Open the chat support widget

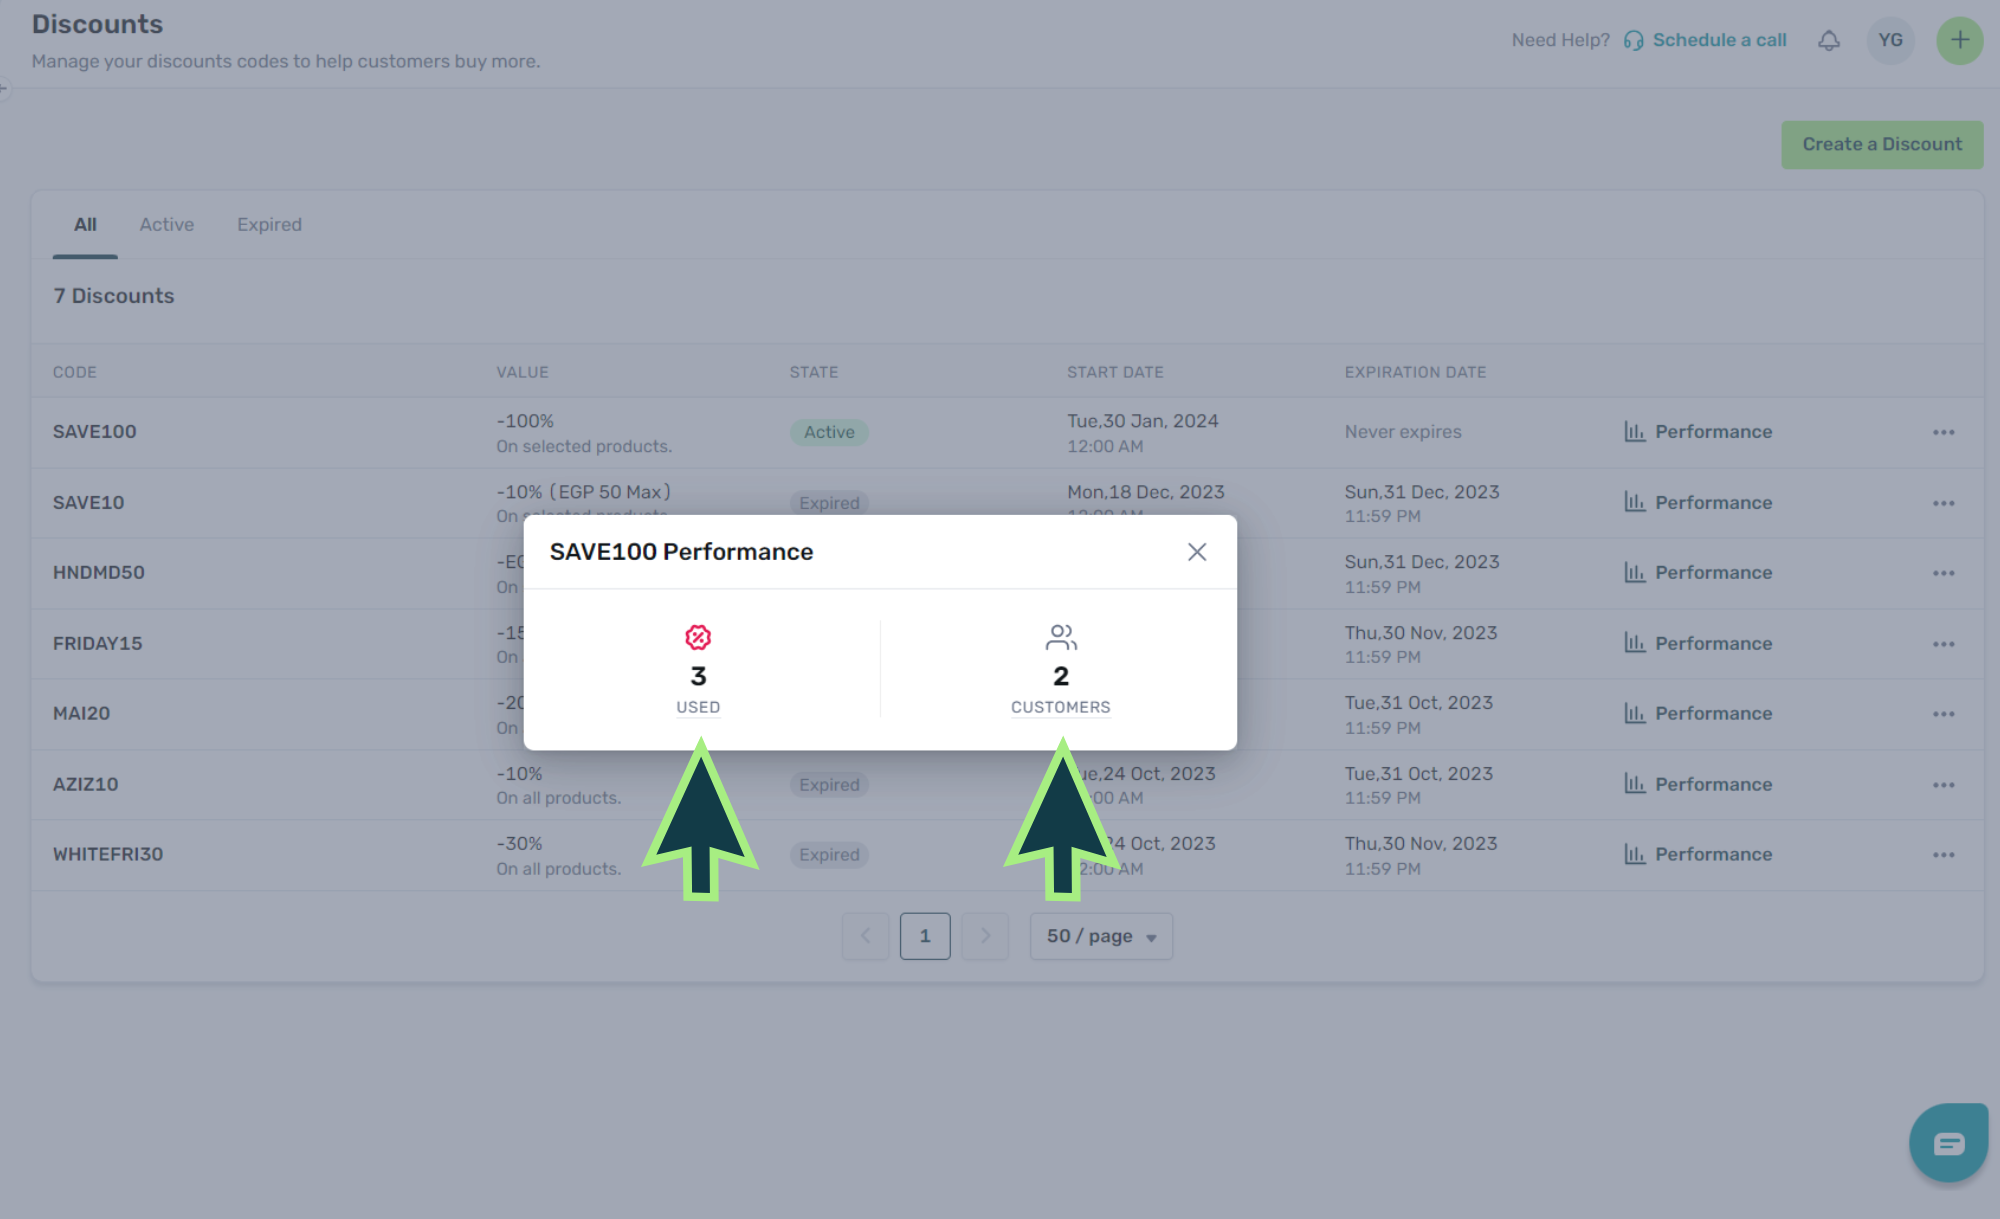1948,1142
